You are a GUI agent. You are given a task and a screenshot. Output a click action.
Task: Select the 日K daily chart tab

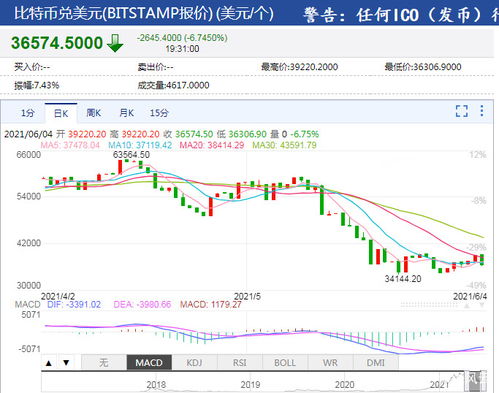61,113
